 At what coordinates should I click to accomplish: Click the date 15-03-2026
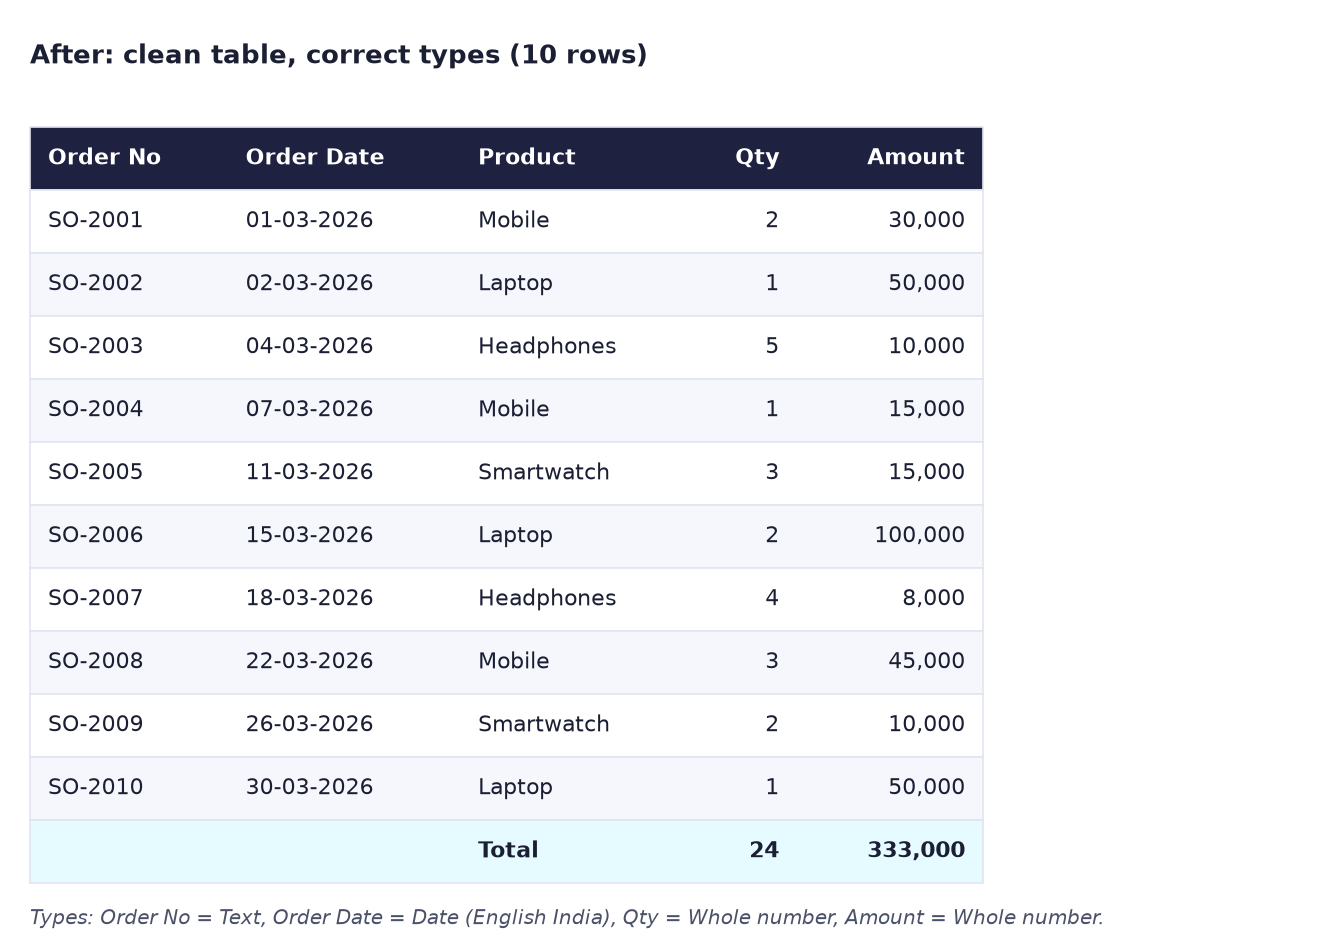click(309, 536)
